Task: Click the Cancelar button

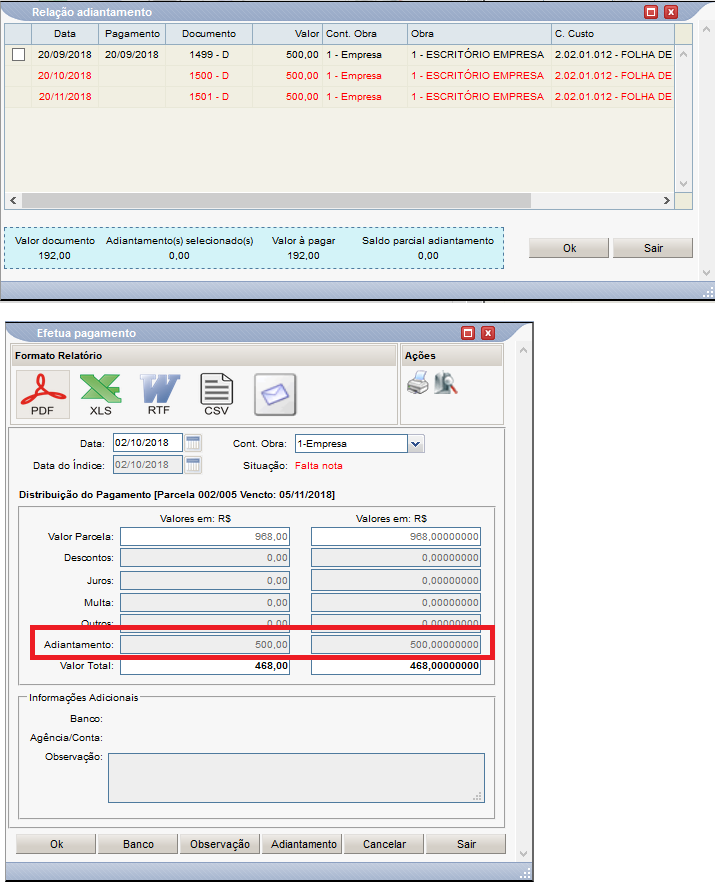Action: coord(384,844)
